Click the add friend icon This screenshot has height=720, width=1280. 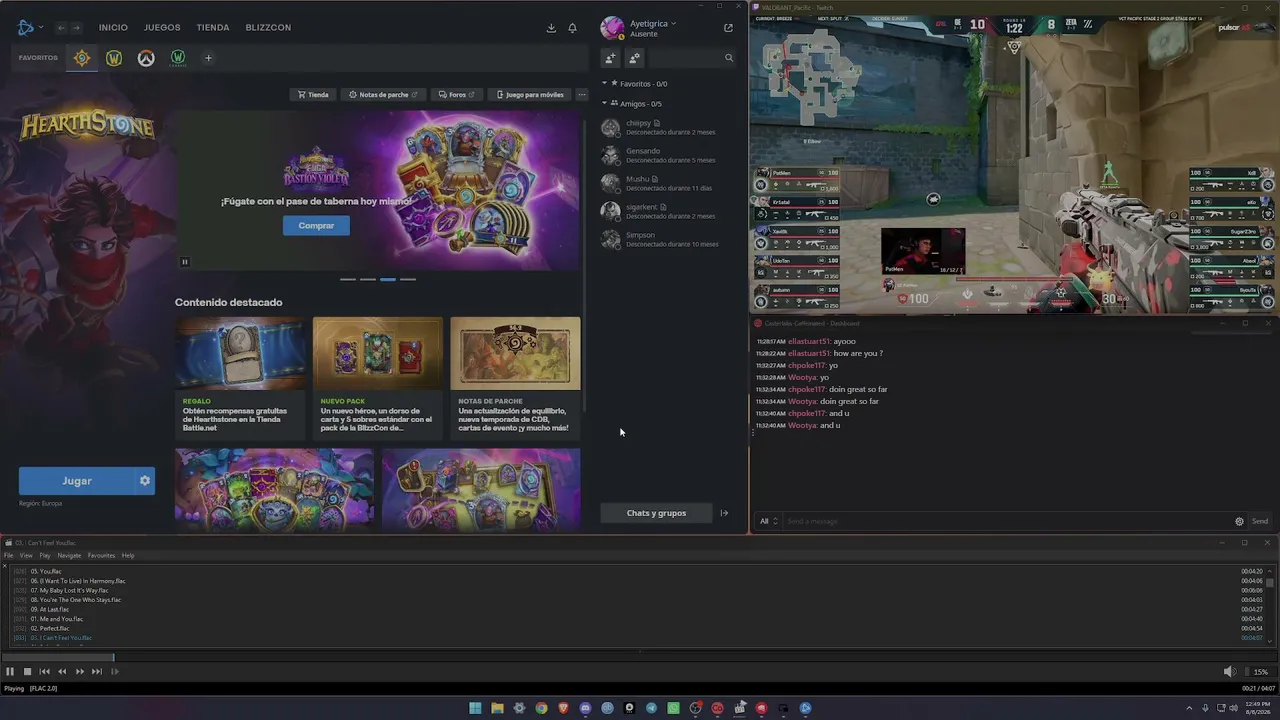[x=610, y=58]
